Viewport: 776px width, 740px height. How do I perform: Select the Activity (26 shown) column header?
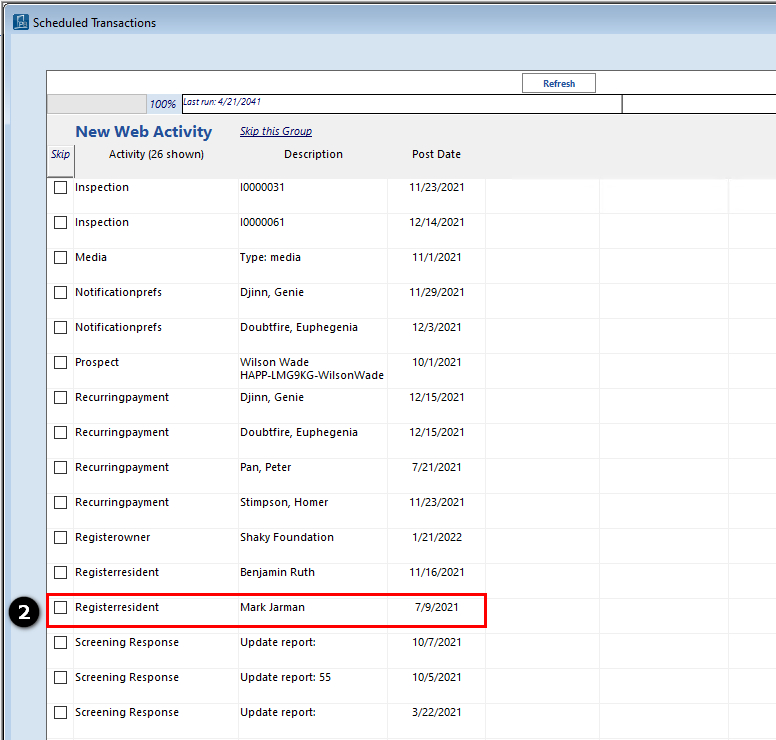coord(156,154)
